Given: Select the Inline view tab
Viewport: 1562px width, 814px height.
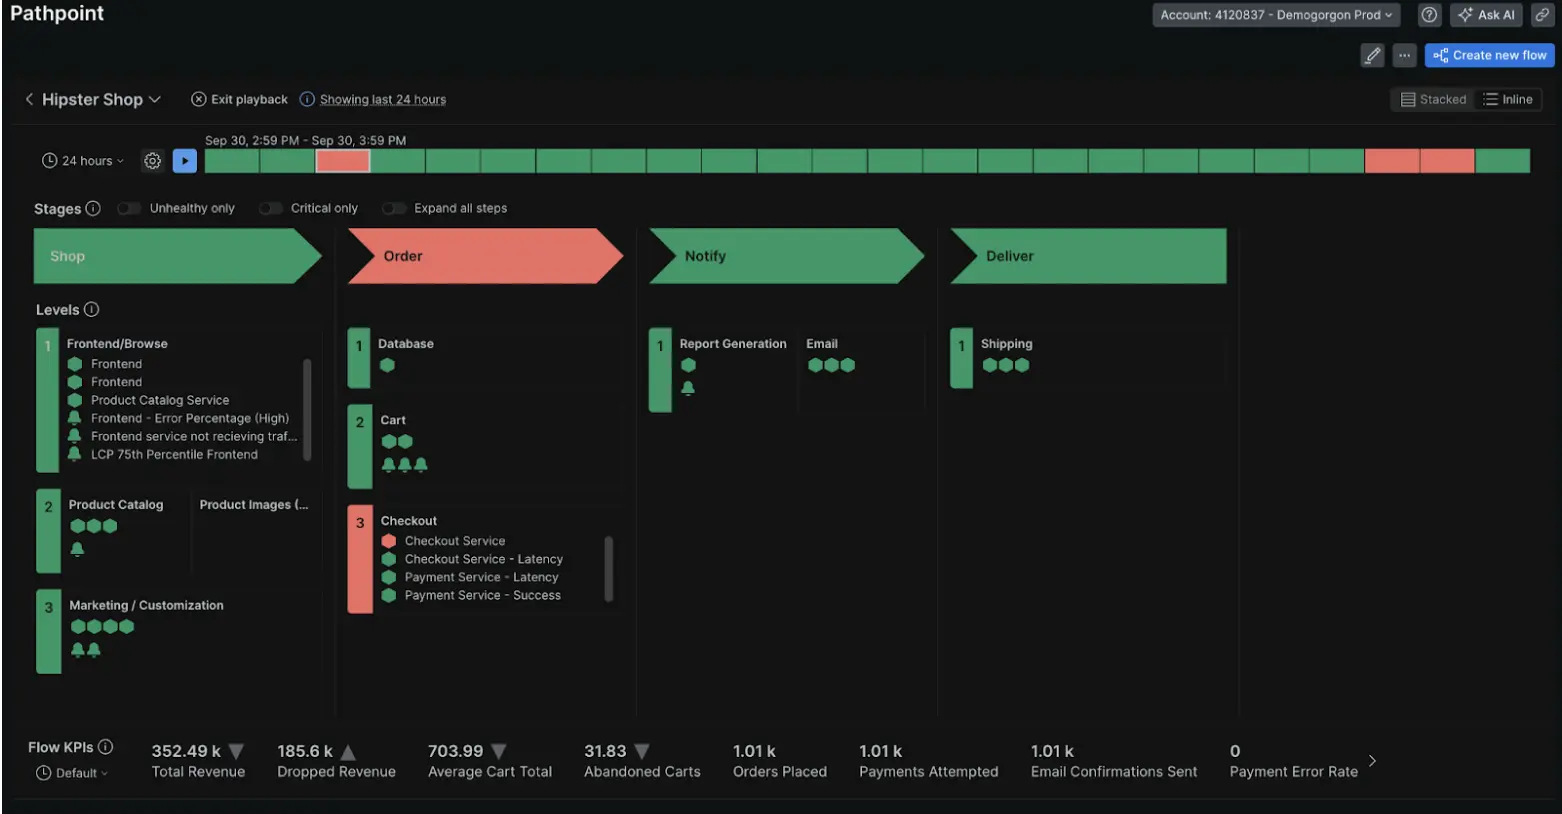Looking at the screenshot, I should coord(1508,99).
